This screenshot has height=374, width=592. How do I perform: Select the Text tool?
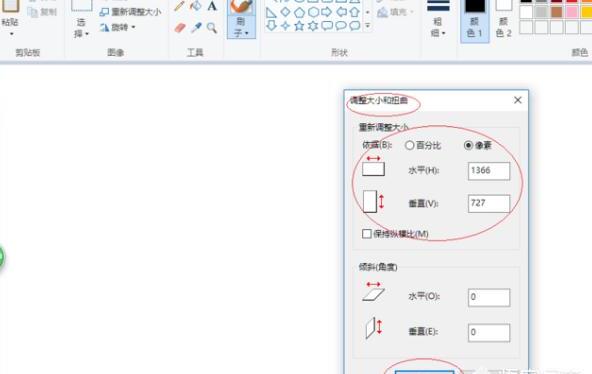tap(212, 6)
